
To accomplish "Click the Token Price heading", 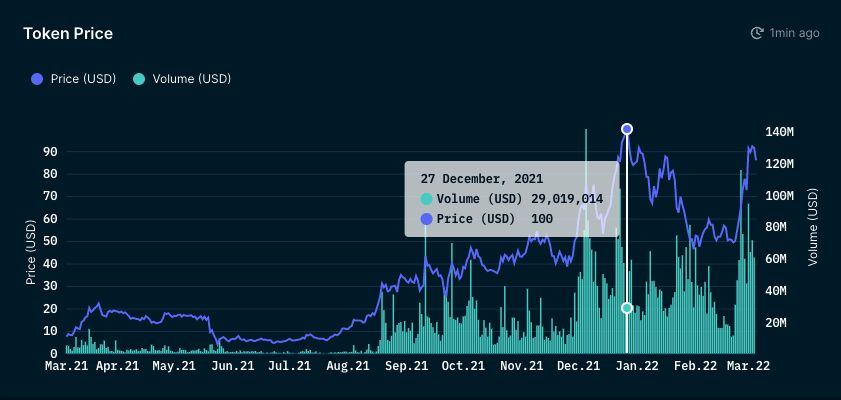I will point(68,33).
